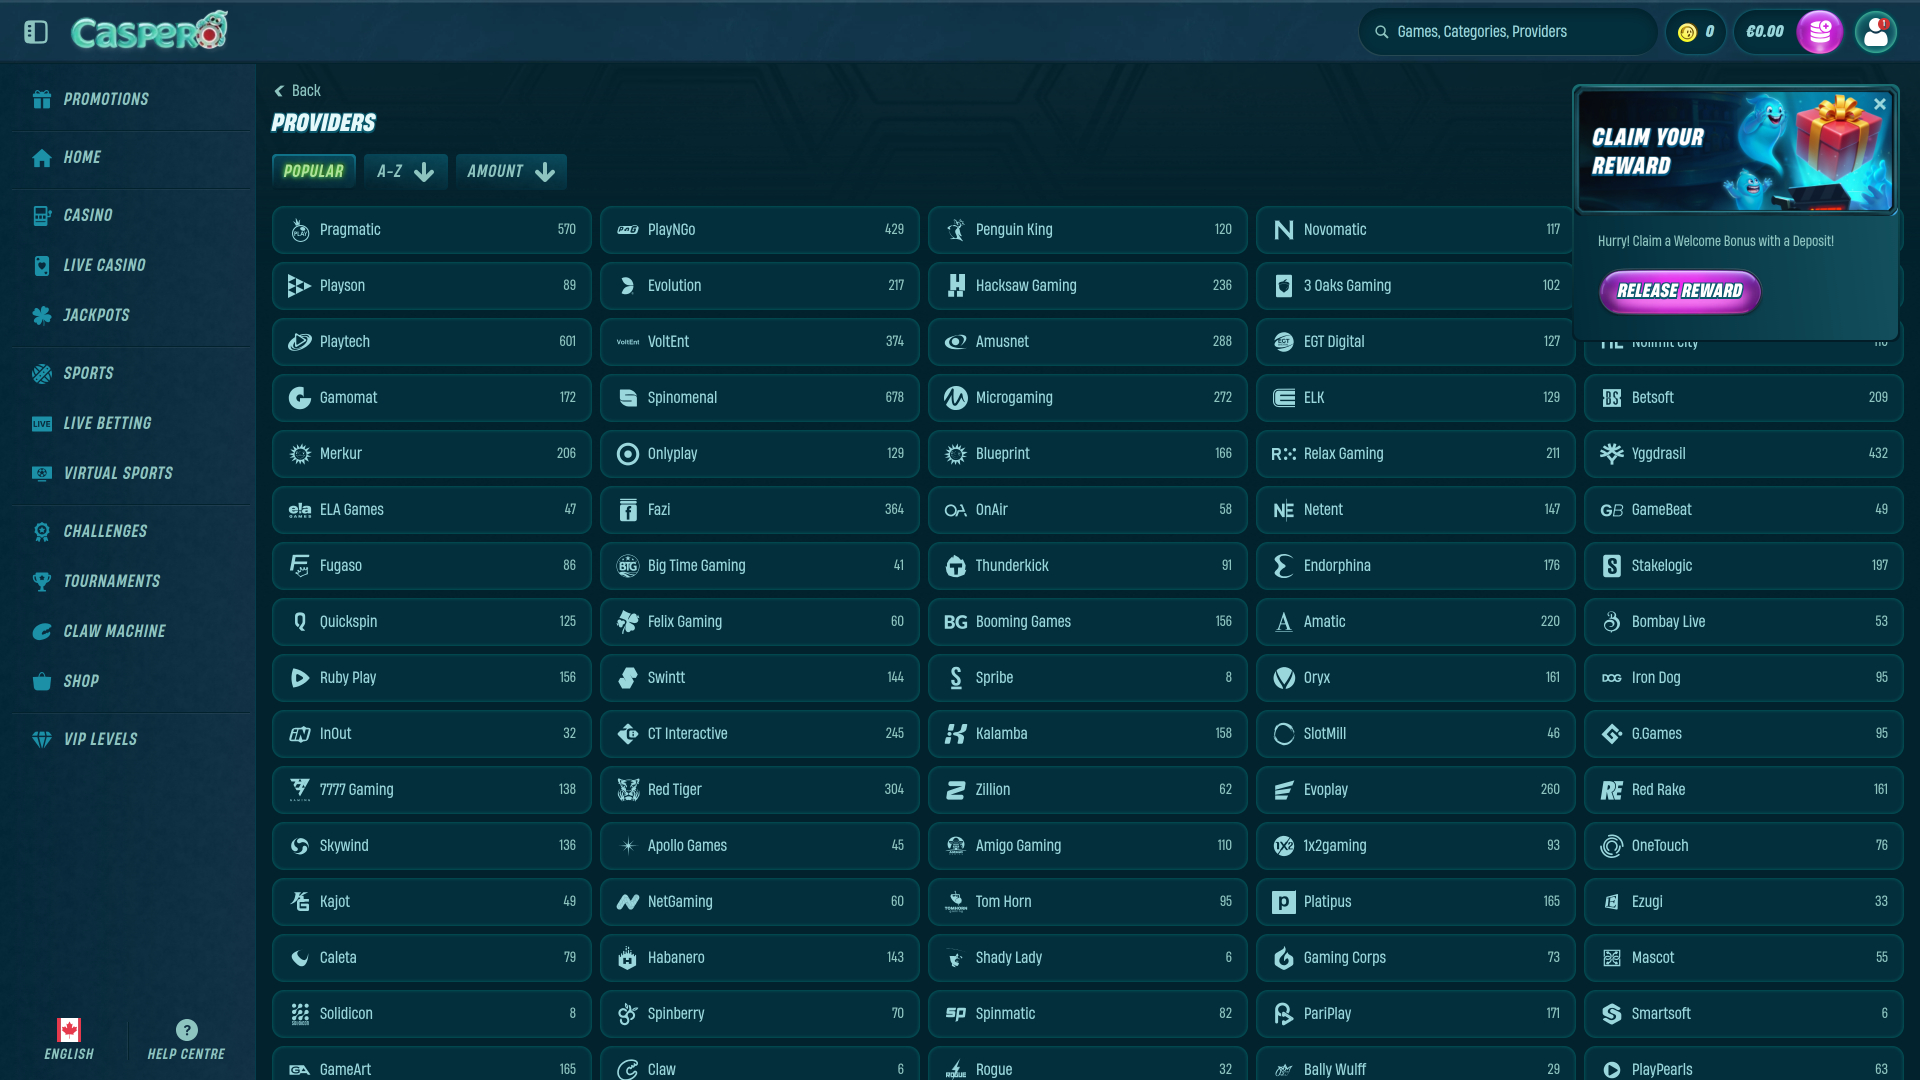
Task: Go back using the Back chevron
Action: pyautogui.click(x=280, y=91)
